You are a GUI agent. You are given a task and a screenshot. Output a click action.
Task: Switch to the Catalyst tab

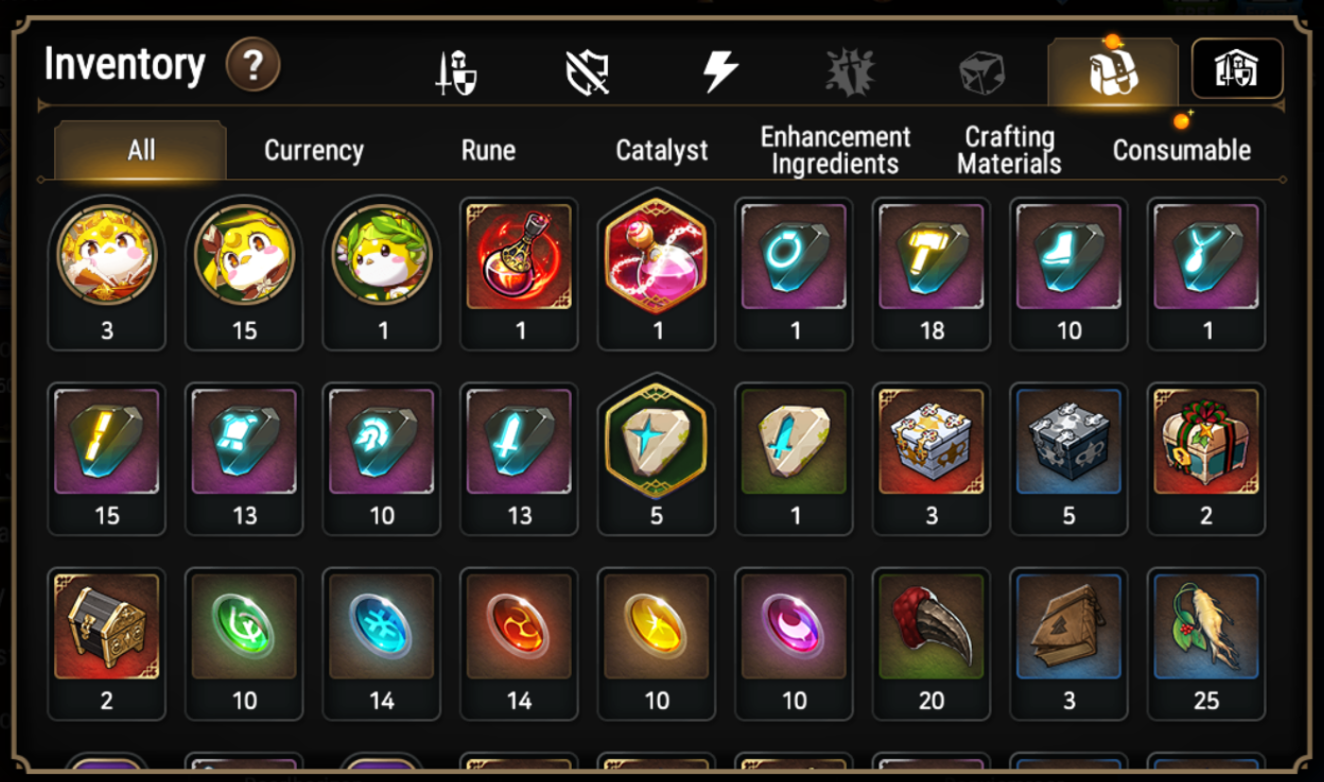661,151
